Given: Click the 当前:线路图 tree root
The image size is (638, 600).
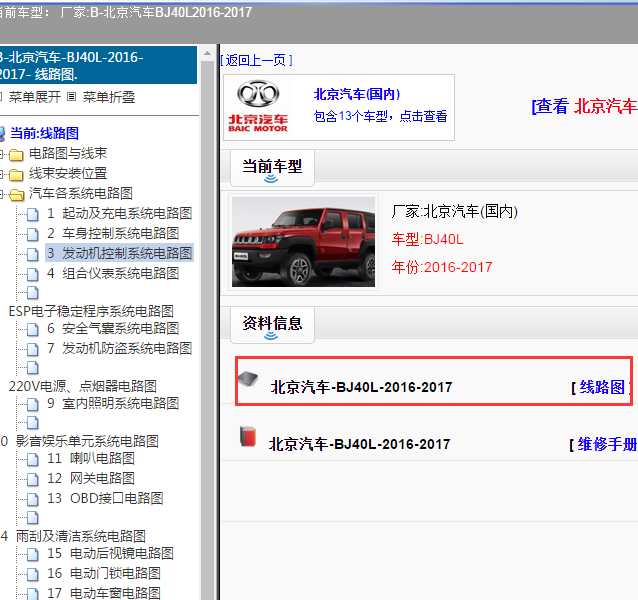Looking at the screenshot, I should [x=44, y=133].
